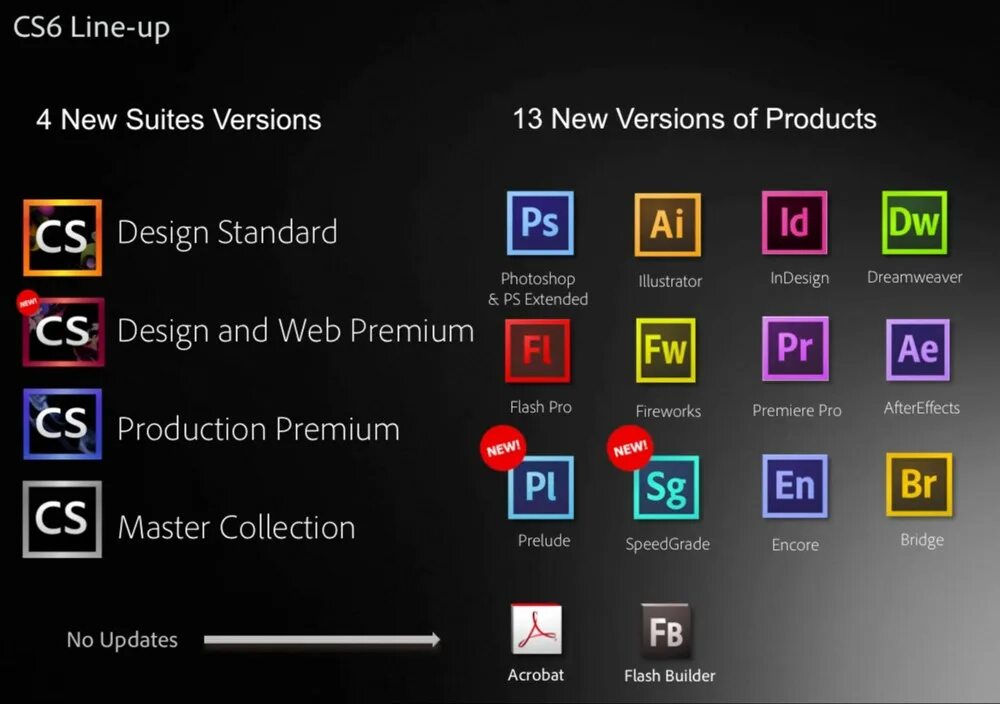The height and width of the screenshot is (704, 1000).
Task: Click the blue Production Premium CS icon
Action: 62,424
